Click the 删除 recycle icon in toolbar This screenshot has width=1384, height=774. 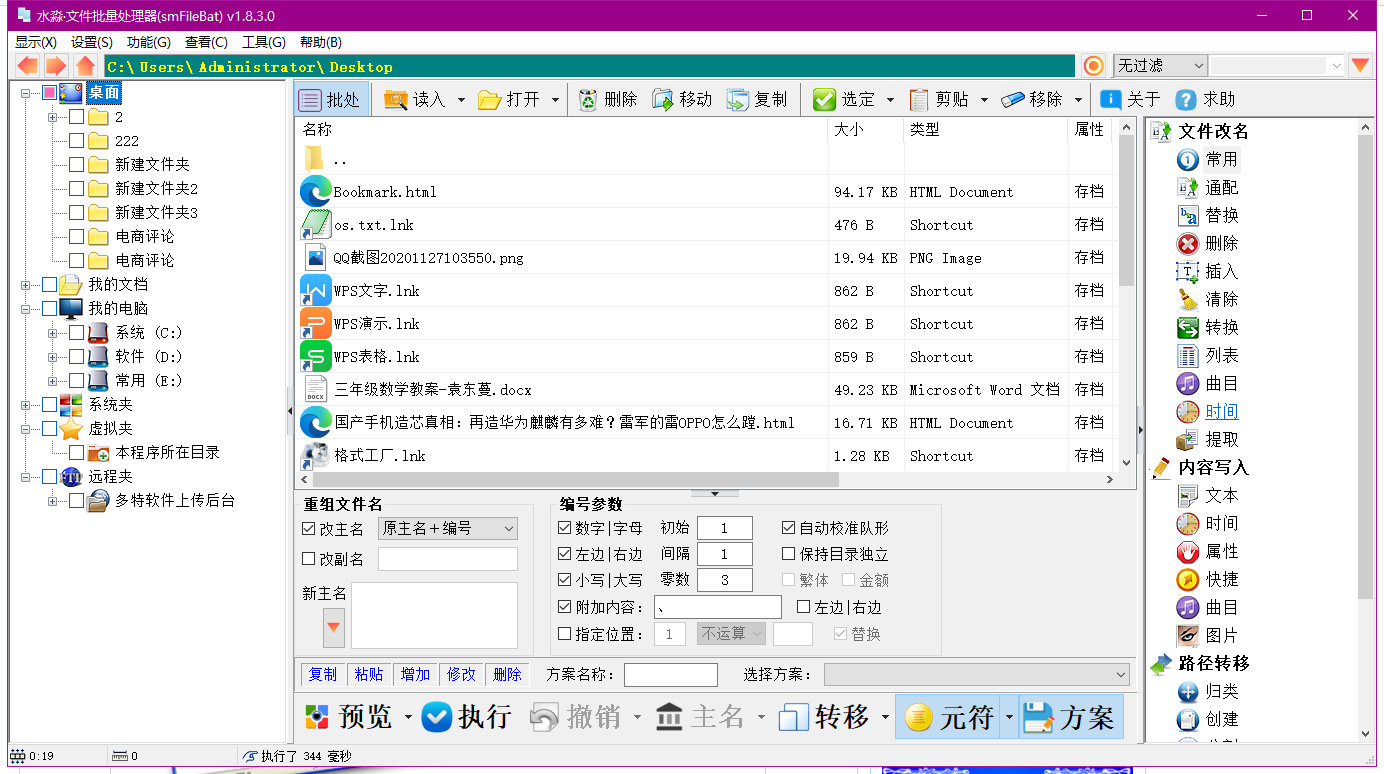click(x=588, y=99)
